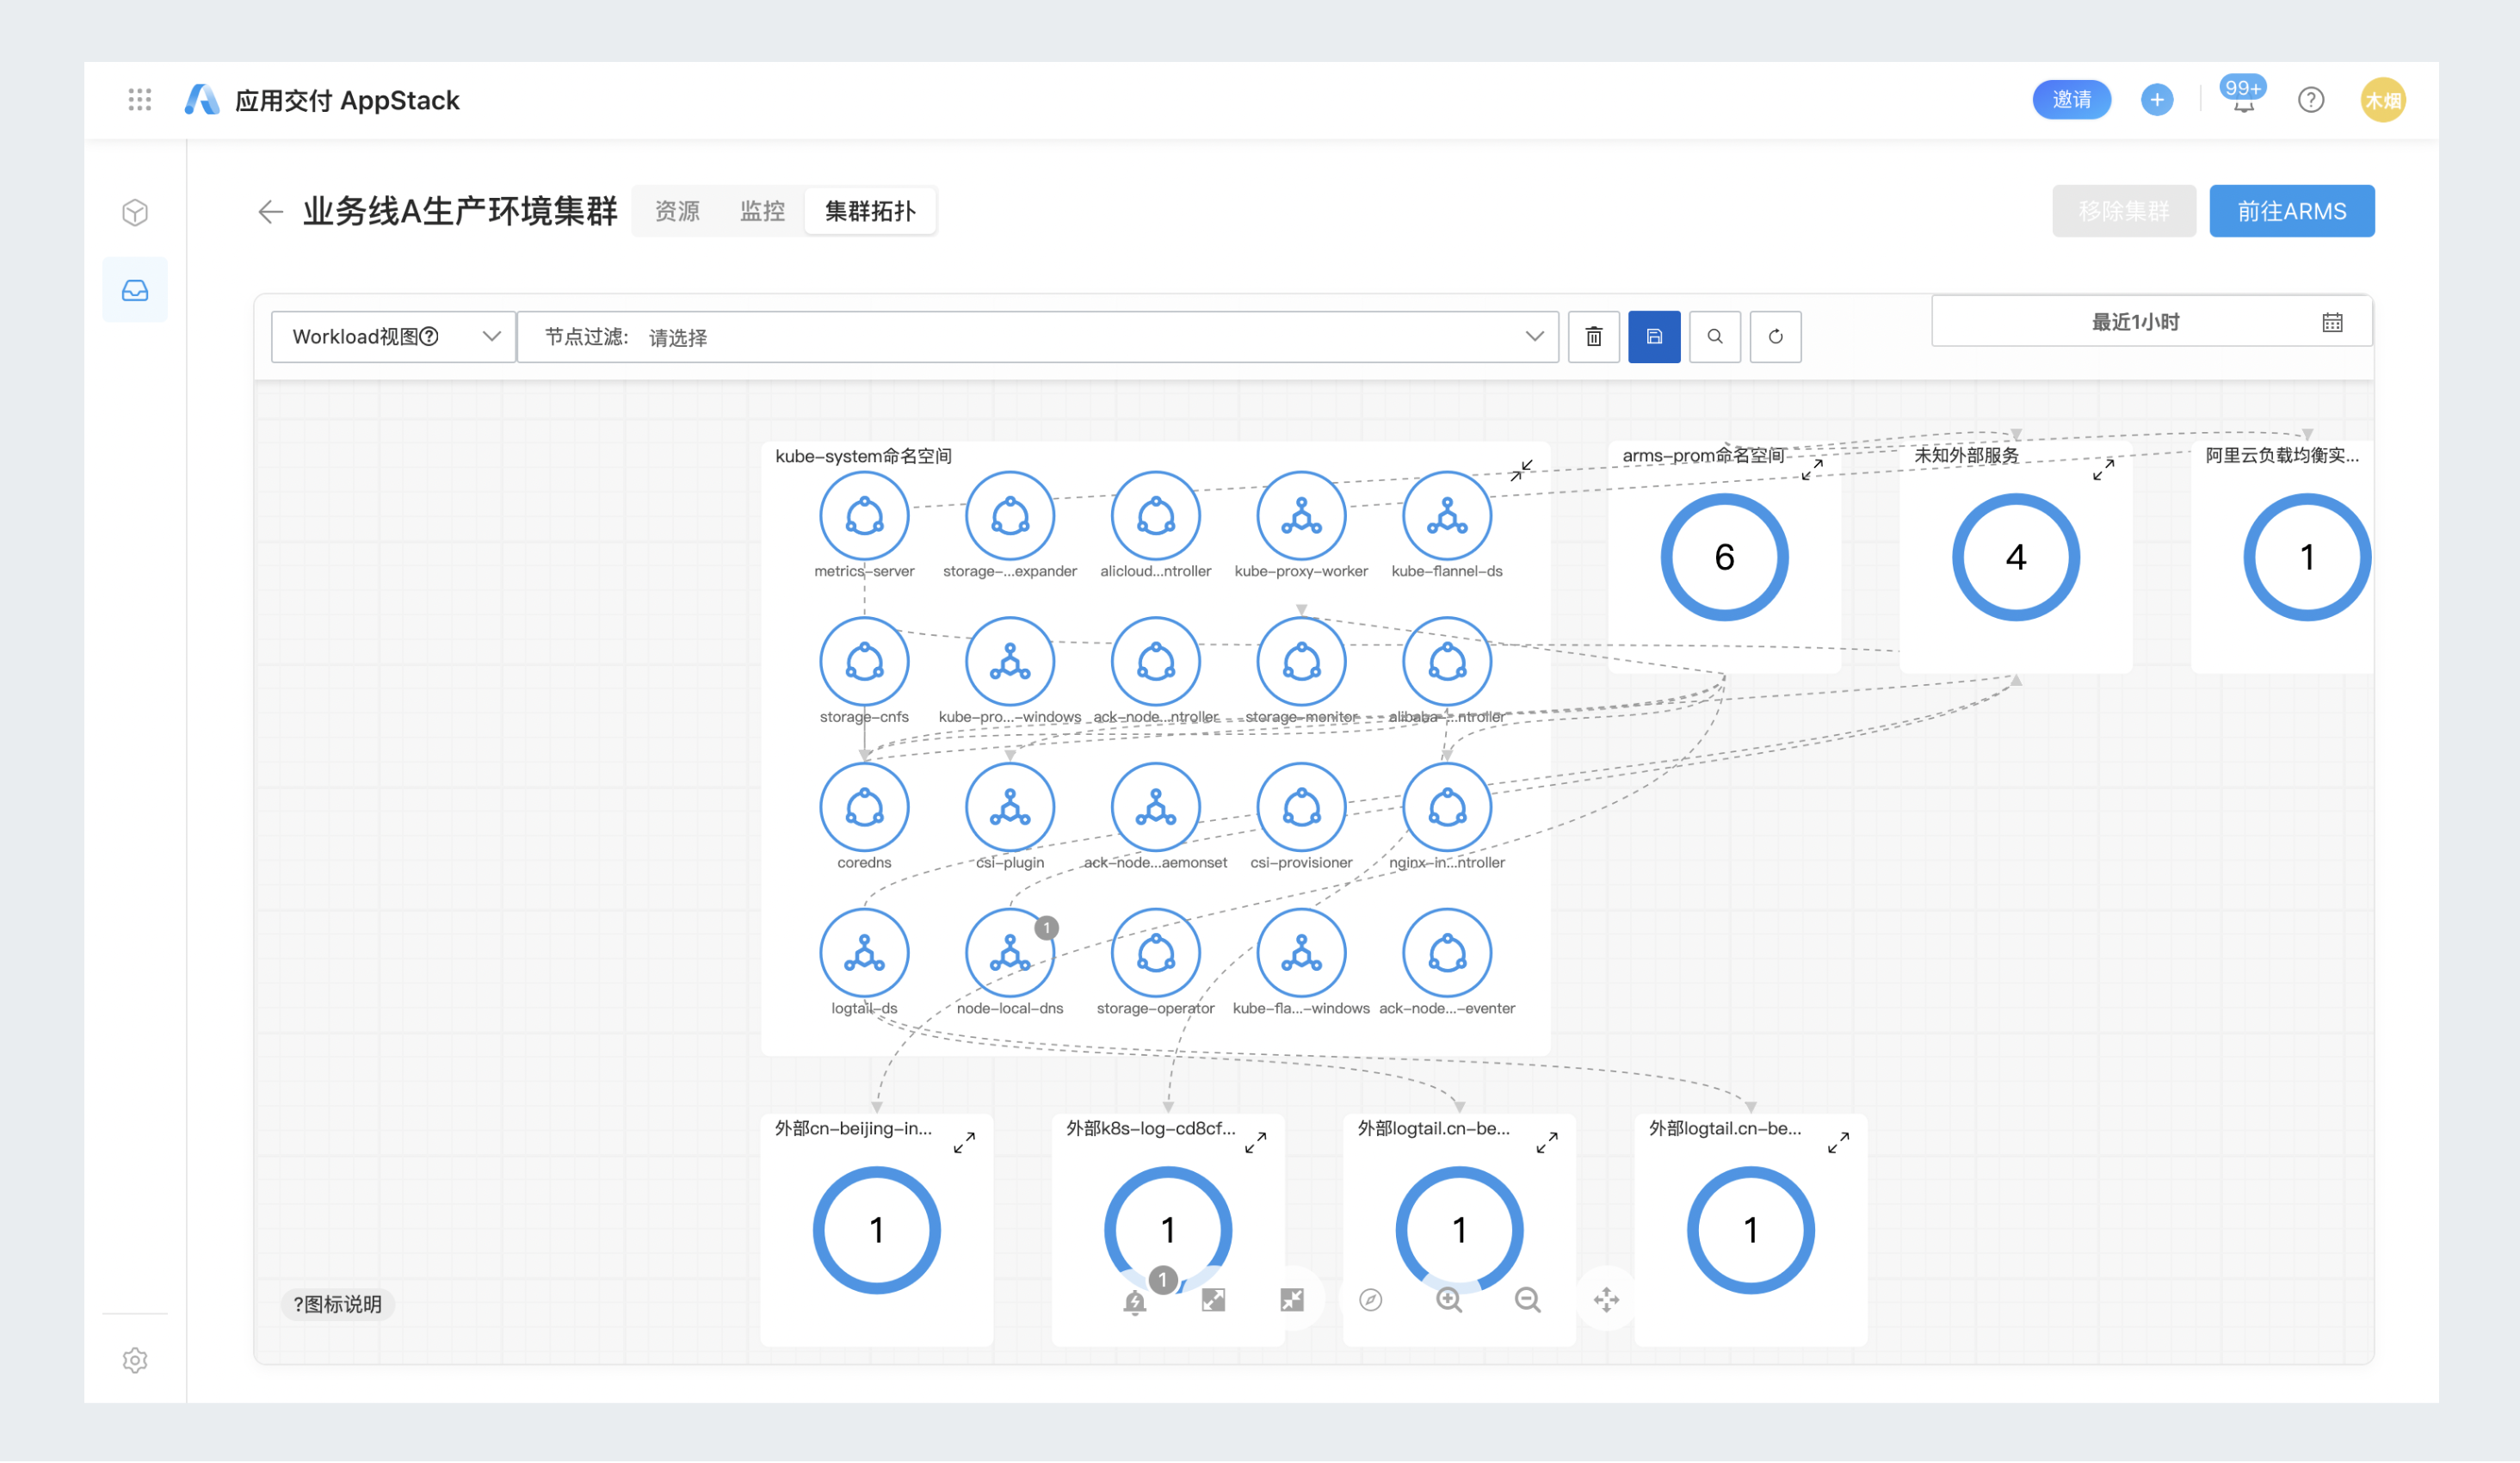This screenshot has width=2520, height=1463.
Task: Zoom out with the magnifier minus icon
Action: (x=1528, y=1301)
